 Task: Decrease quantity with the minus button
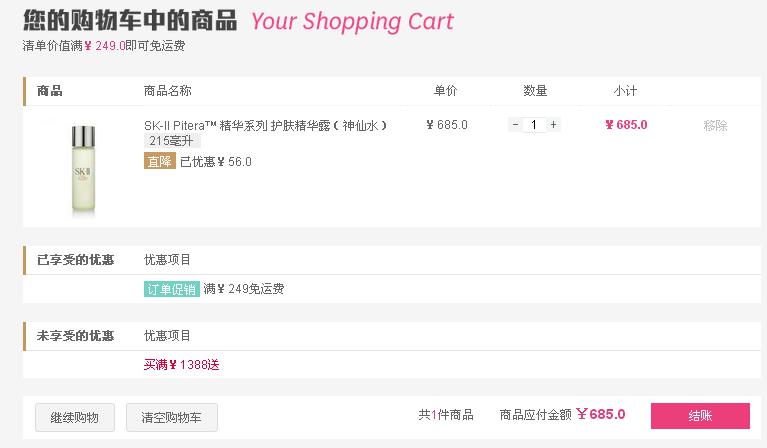(x=515, y=125)
